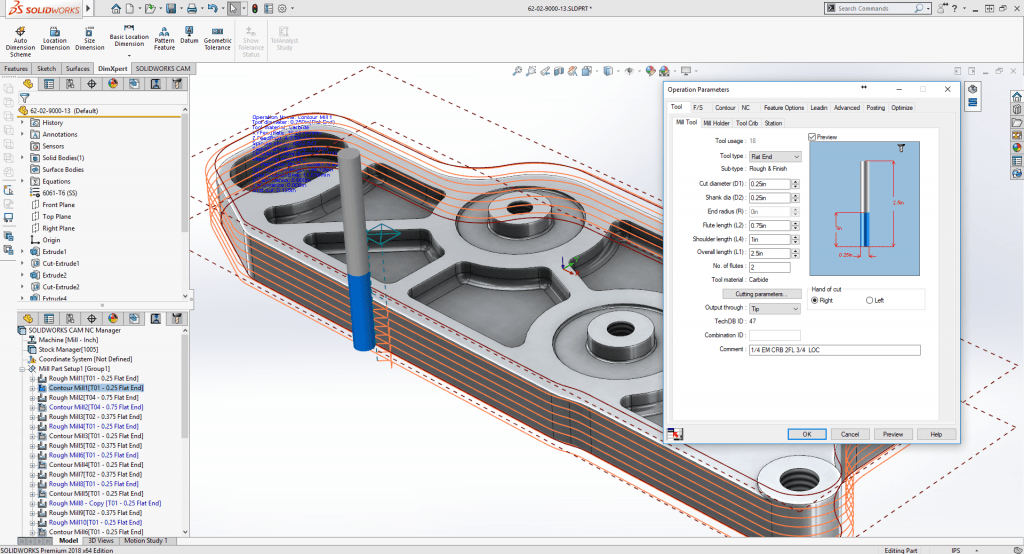
Task: Activate the Geometric Tolerance tool
Action: (217, 38)
